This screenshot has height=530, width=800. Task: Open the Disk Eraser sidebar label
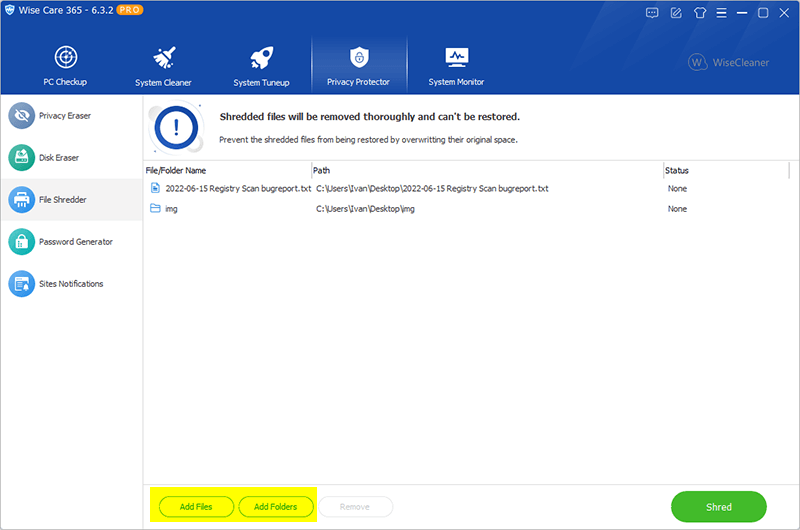coord(59,158)
